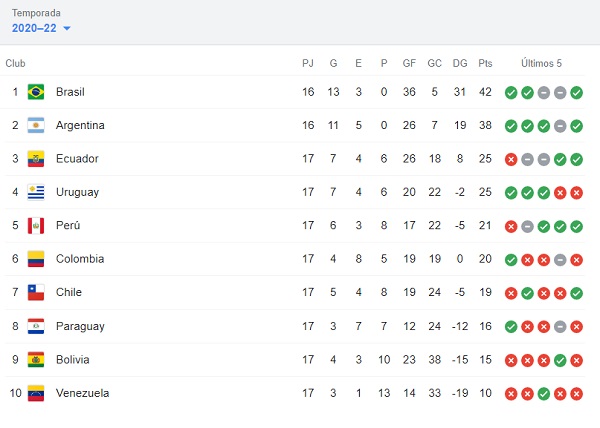Open the Venezuela team link
The height and width of the screenshot is (428, 600).
(x=82, y=393)
